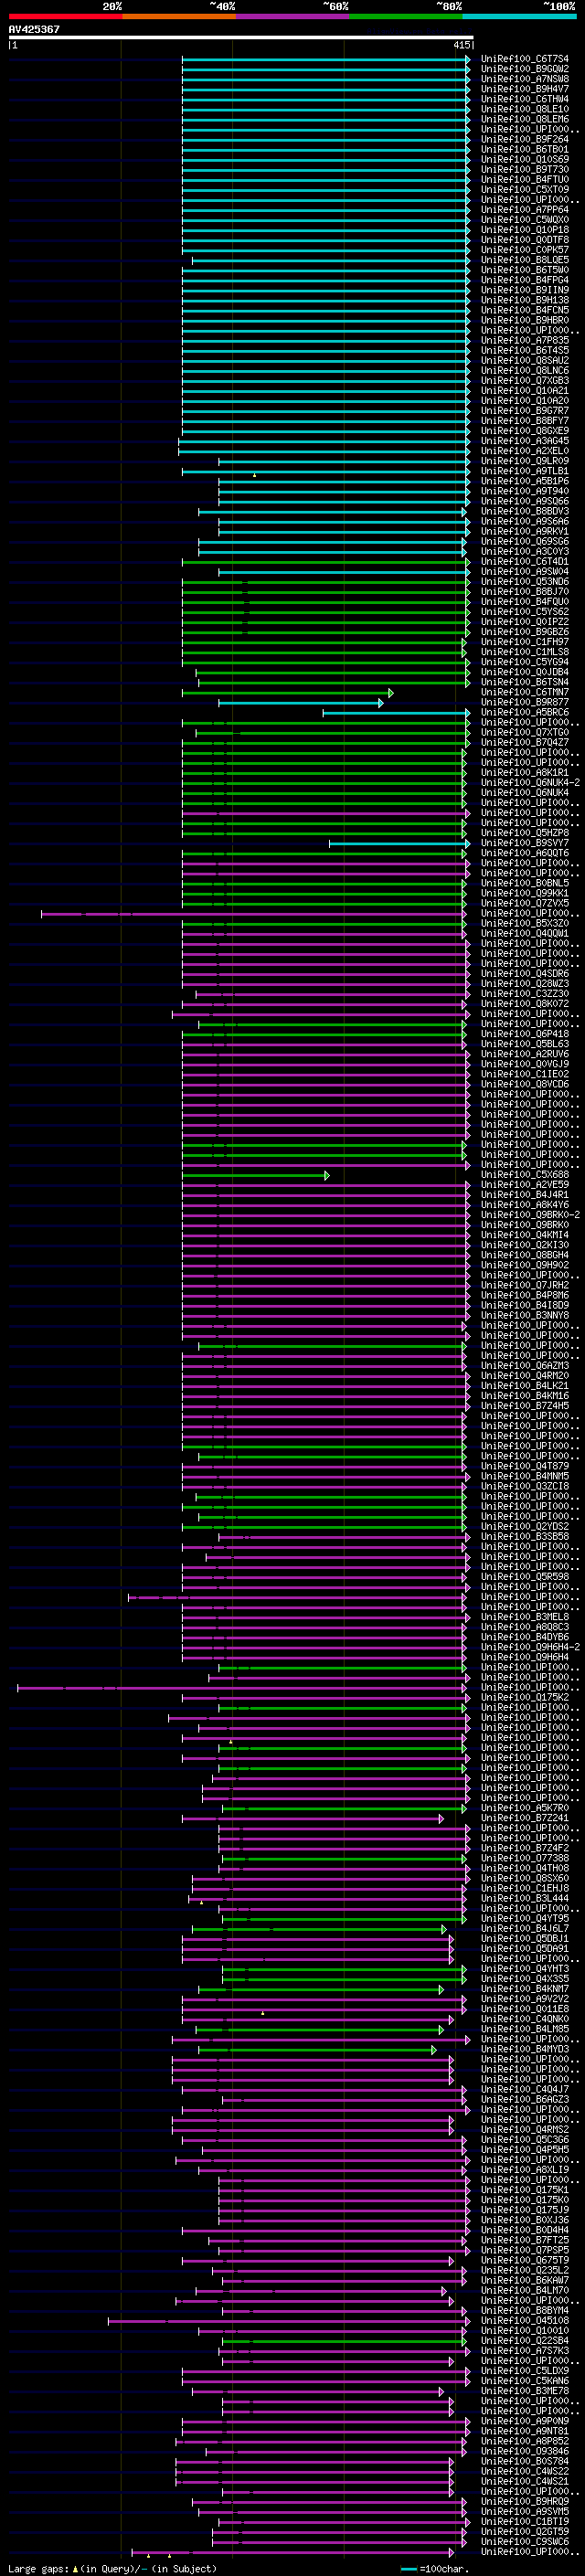
Task: Click the query end position 415
Action: 462,45
